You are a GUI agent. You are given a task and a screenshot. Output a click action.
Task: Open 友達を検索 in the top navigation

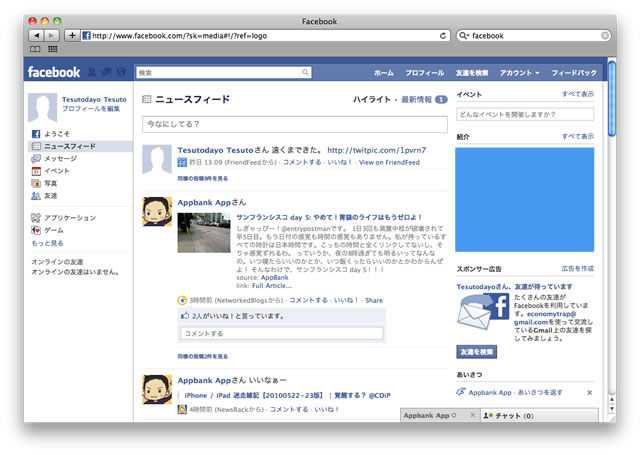click(472, 73)
